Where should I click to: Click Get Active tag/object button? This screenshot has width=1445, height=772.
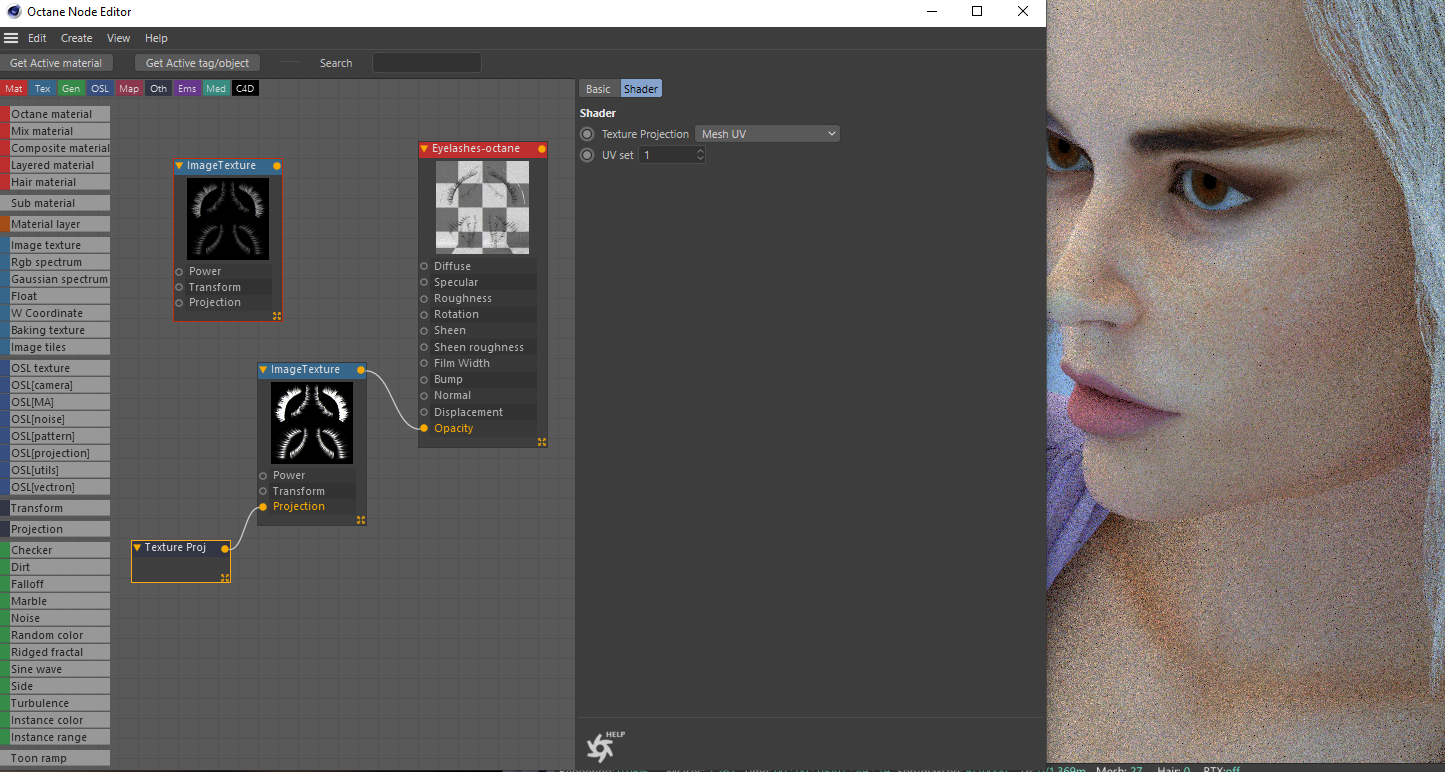click(198, 63)
